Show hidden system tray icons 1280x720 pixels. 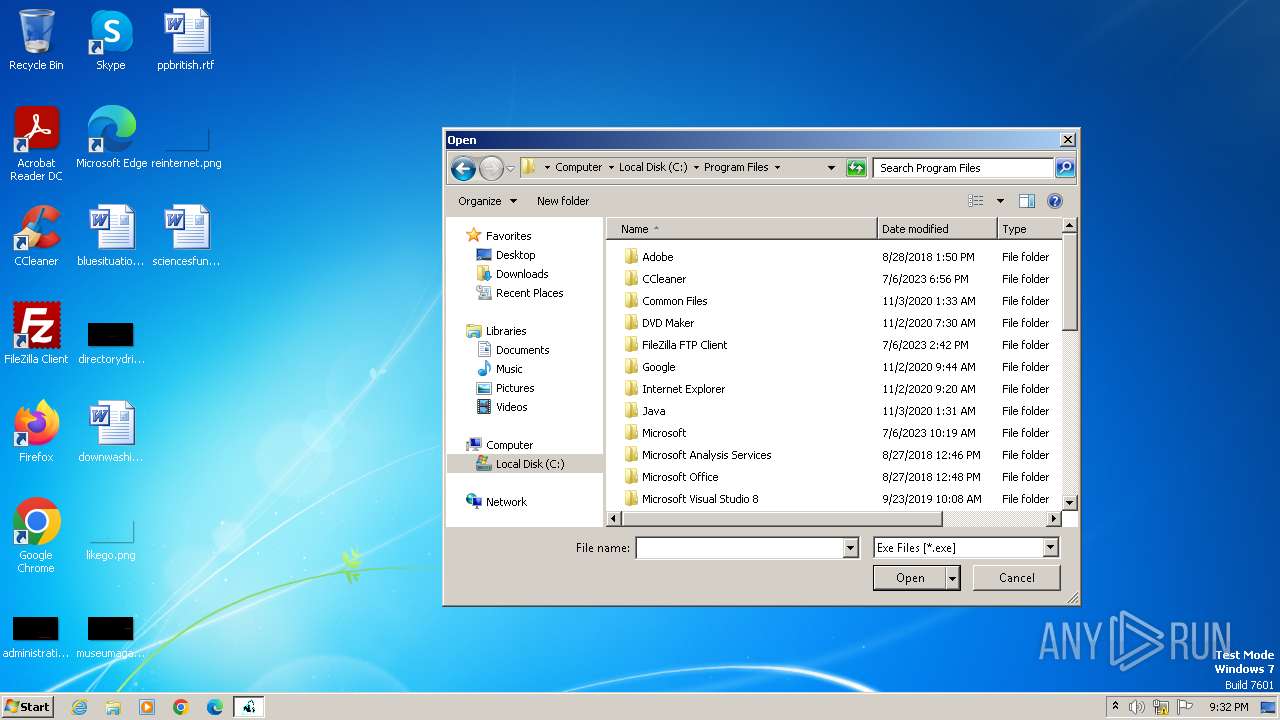(1115, 707)
